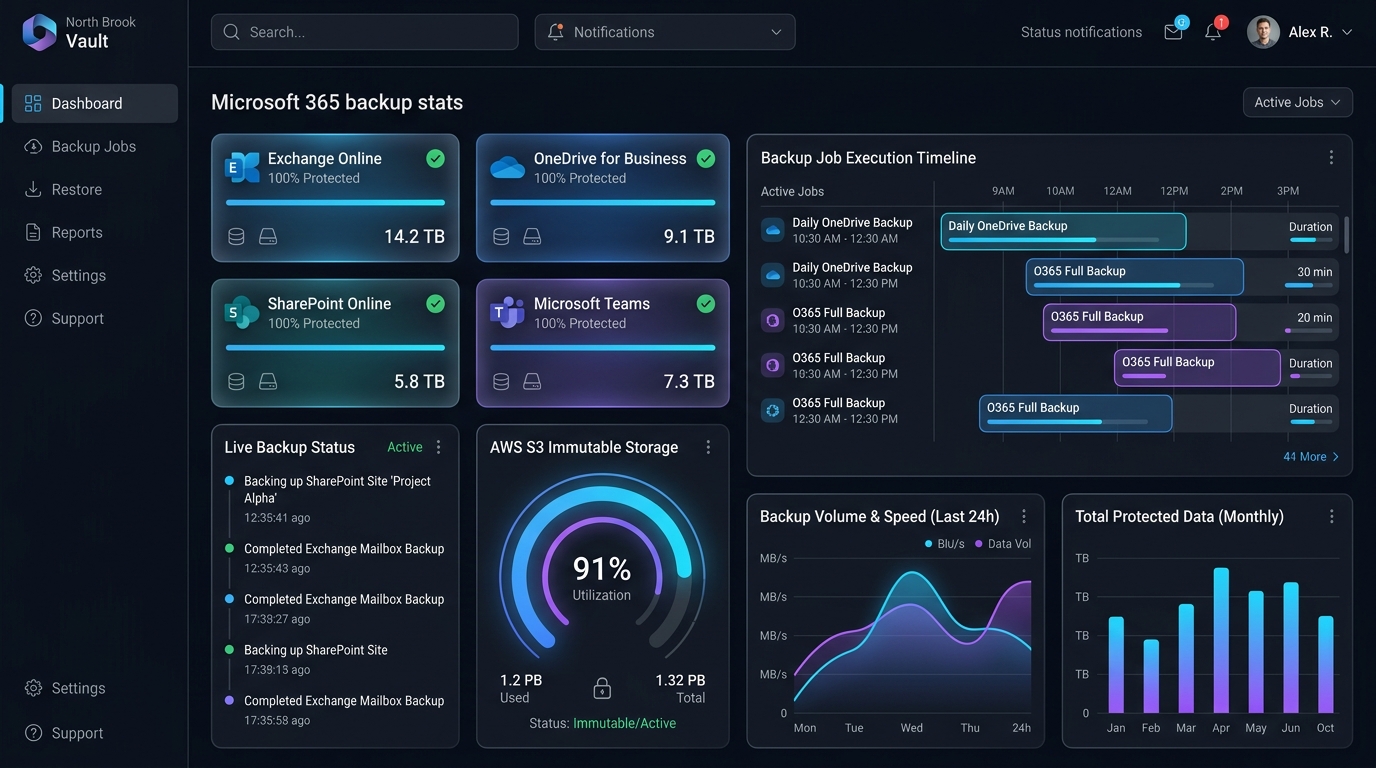Viewport: 1376px width, 768px height.
Task: Open the Active Jobs filter dropdown
Action: (1298, 102)
